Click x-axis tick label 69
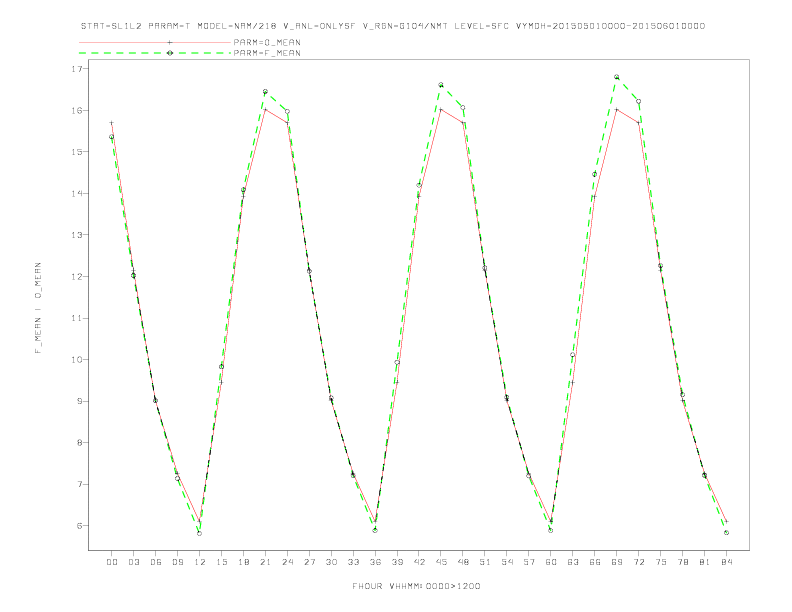792x612 pixels. tap(617, 562)
